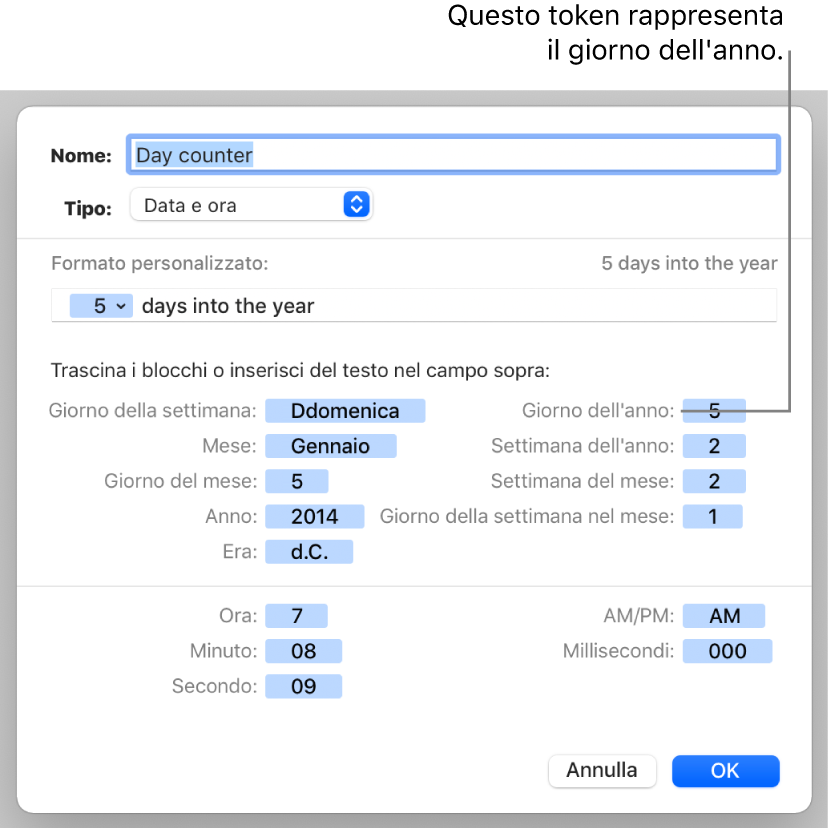Click the Nome text field
Screen dimensions: 828x828
point(452,155)
